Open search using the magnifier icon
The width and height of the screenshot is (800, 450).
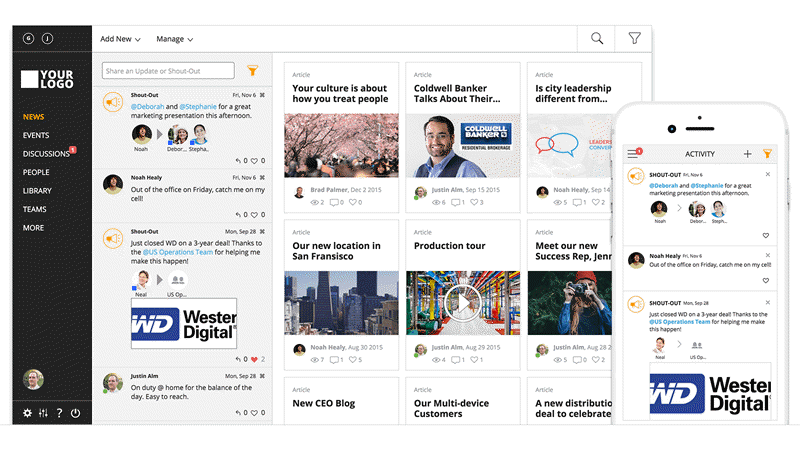click(597, 39)
